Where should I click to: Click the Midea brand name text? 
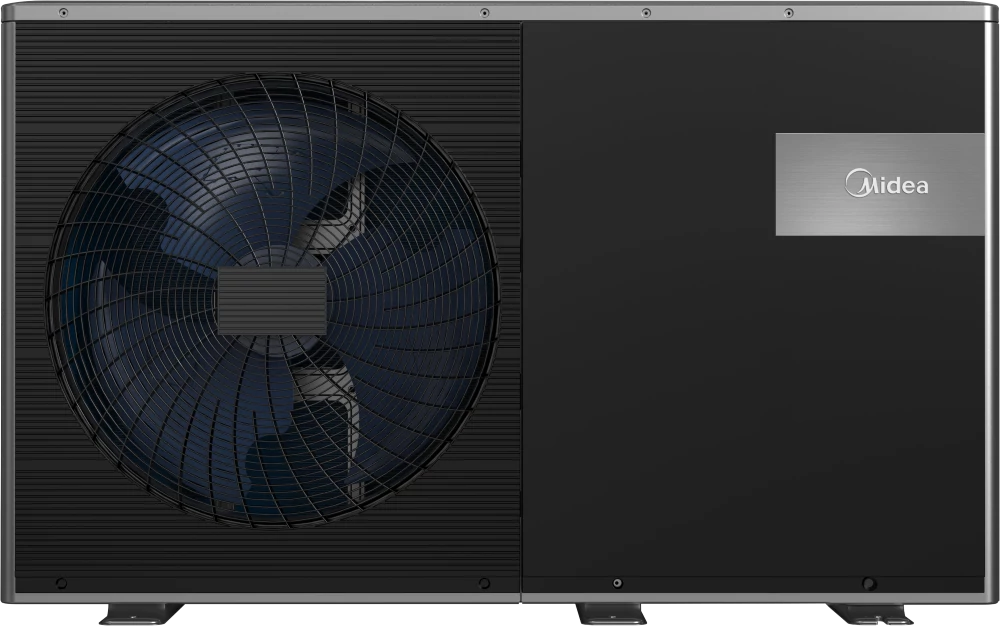886,184
